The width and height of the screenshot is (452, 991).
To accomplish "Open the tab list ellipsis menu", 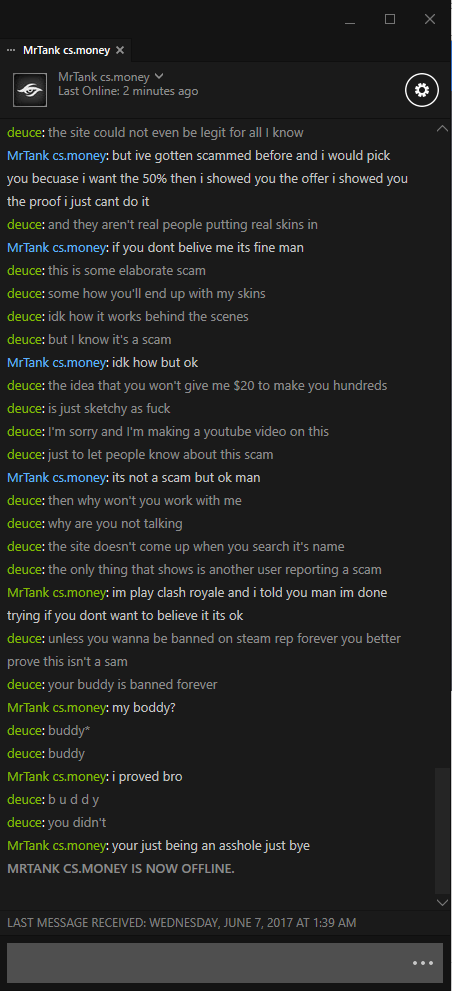I will 11,50.
